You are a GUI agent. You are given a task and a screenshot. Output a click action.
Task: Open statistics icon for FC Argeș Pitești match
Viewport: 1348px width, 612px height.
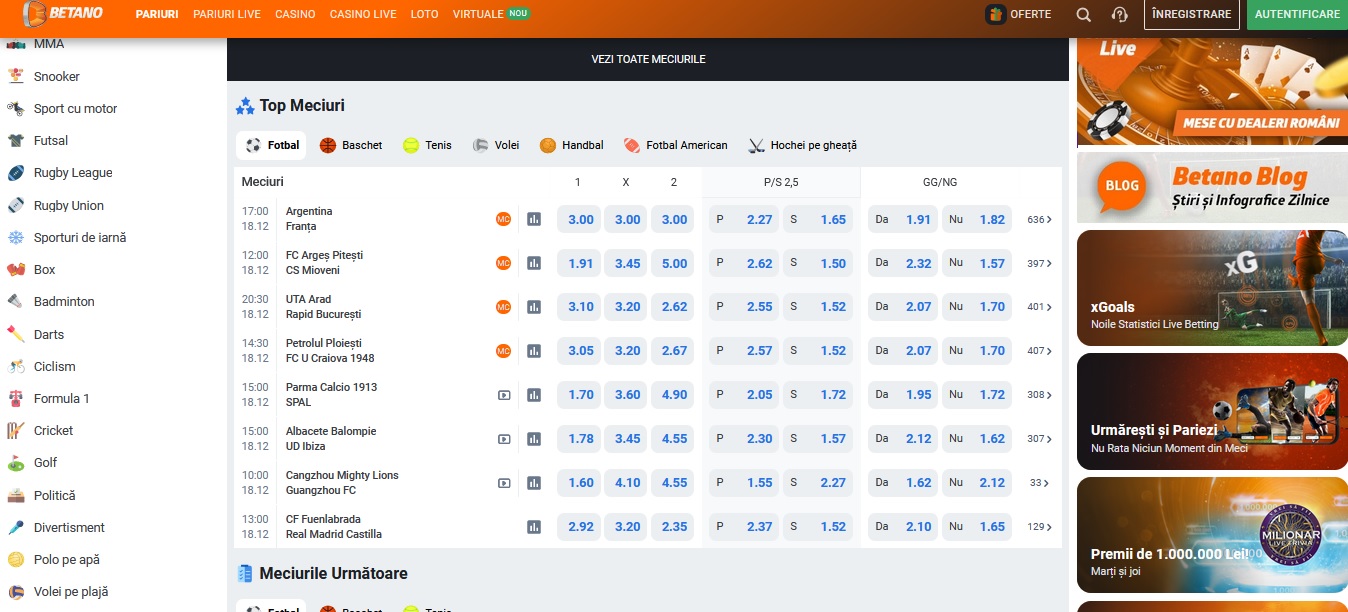pos(534,263)
